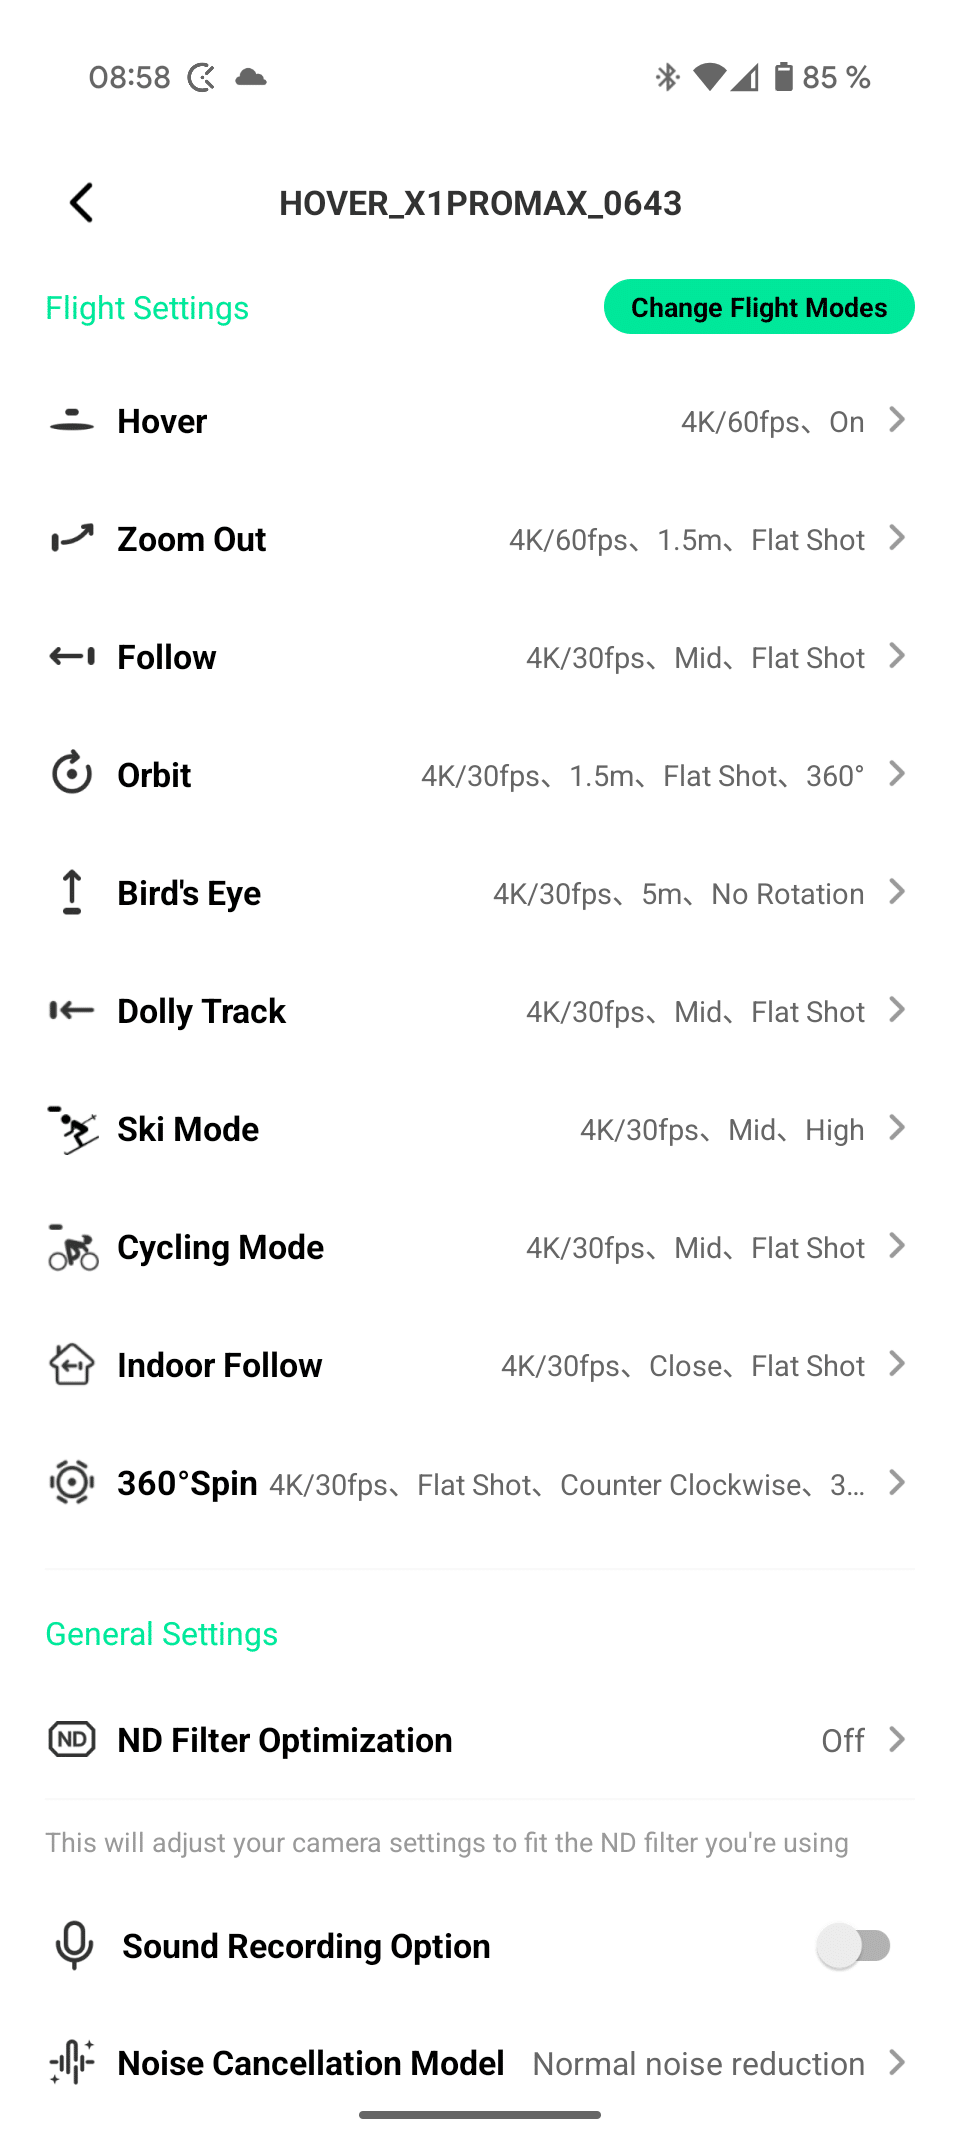Select the Dolly Track menu entry
This screenshot has height=2142, width=960.
202,1011
